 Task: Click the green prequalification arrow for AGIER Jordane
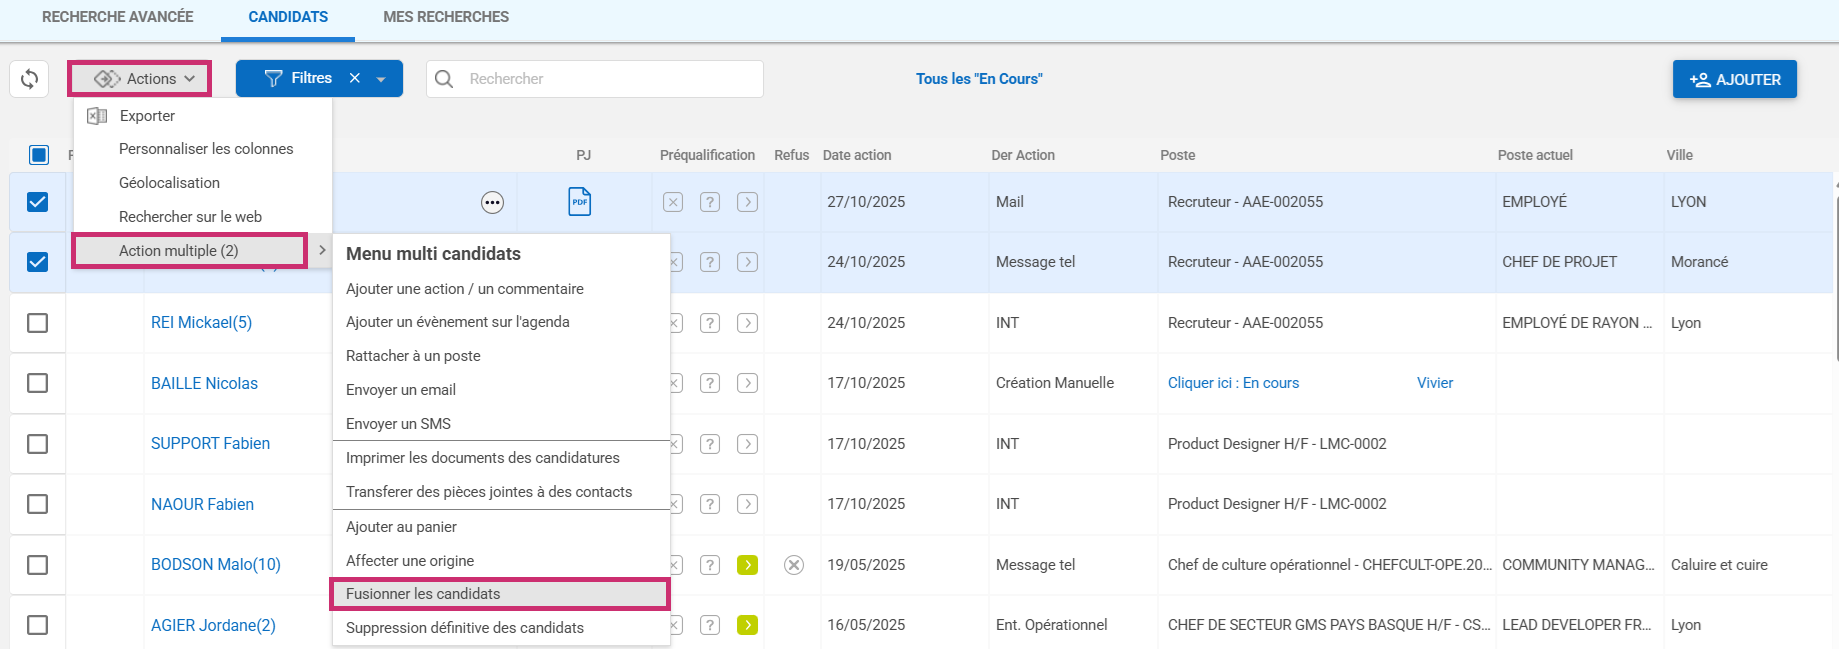[x=747, y=625]
